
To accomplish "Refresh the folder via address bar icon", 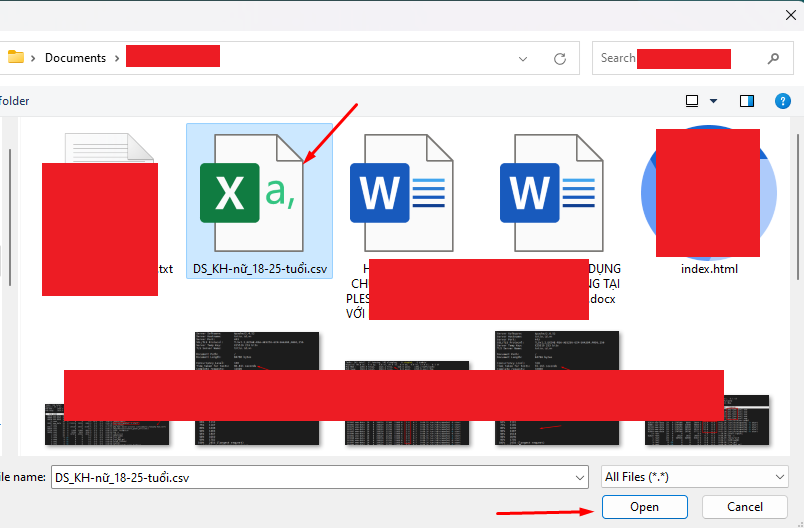I will [x=560, y=58].
